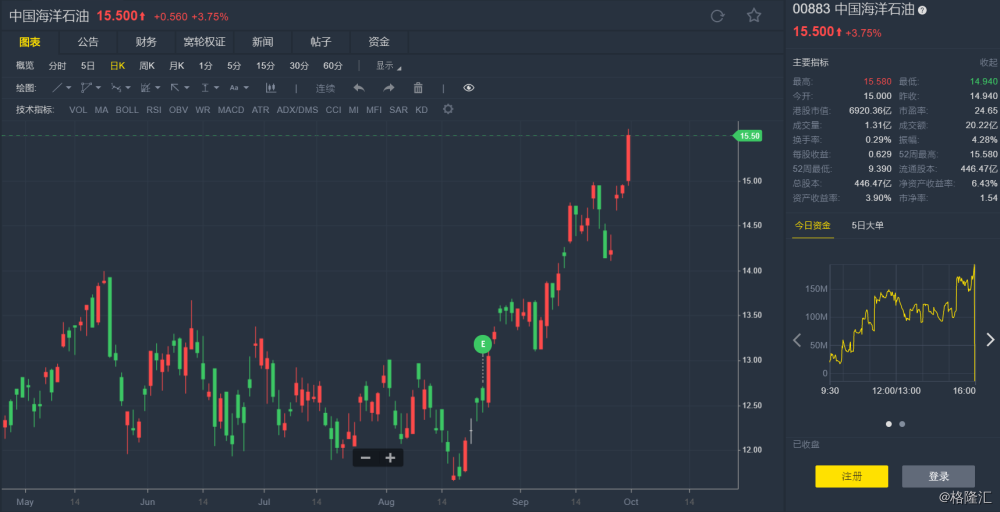
Task: Select the 60分 sixty-minute period
Action: (x=333, y=66)
